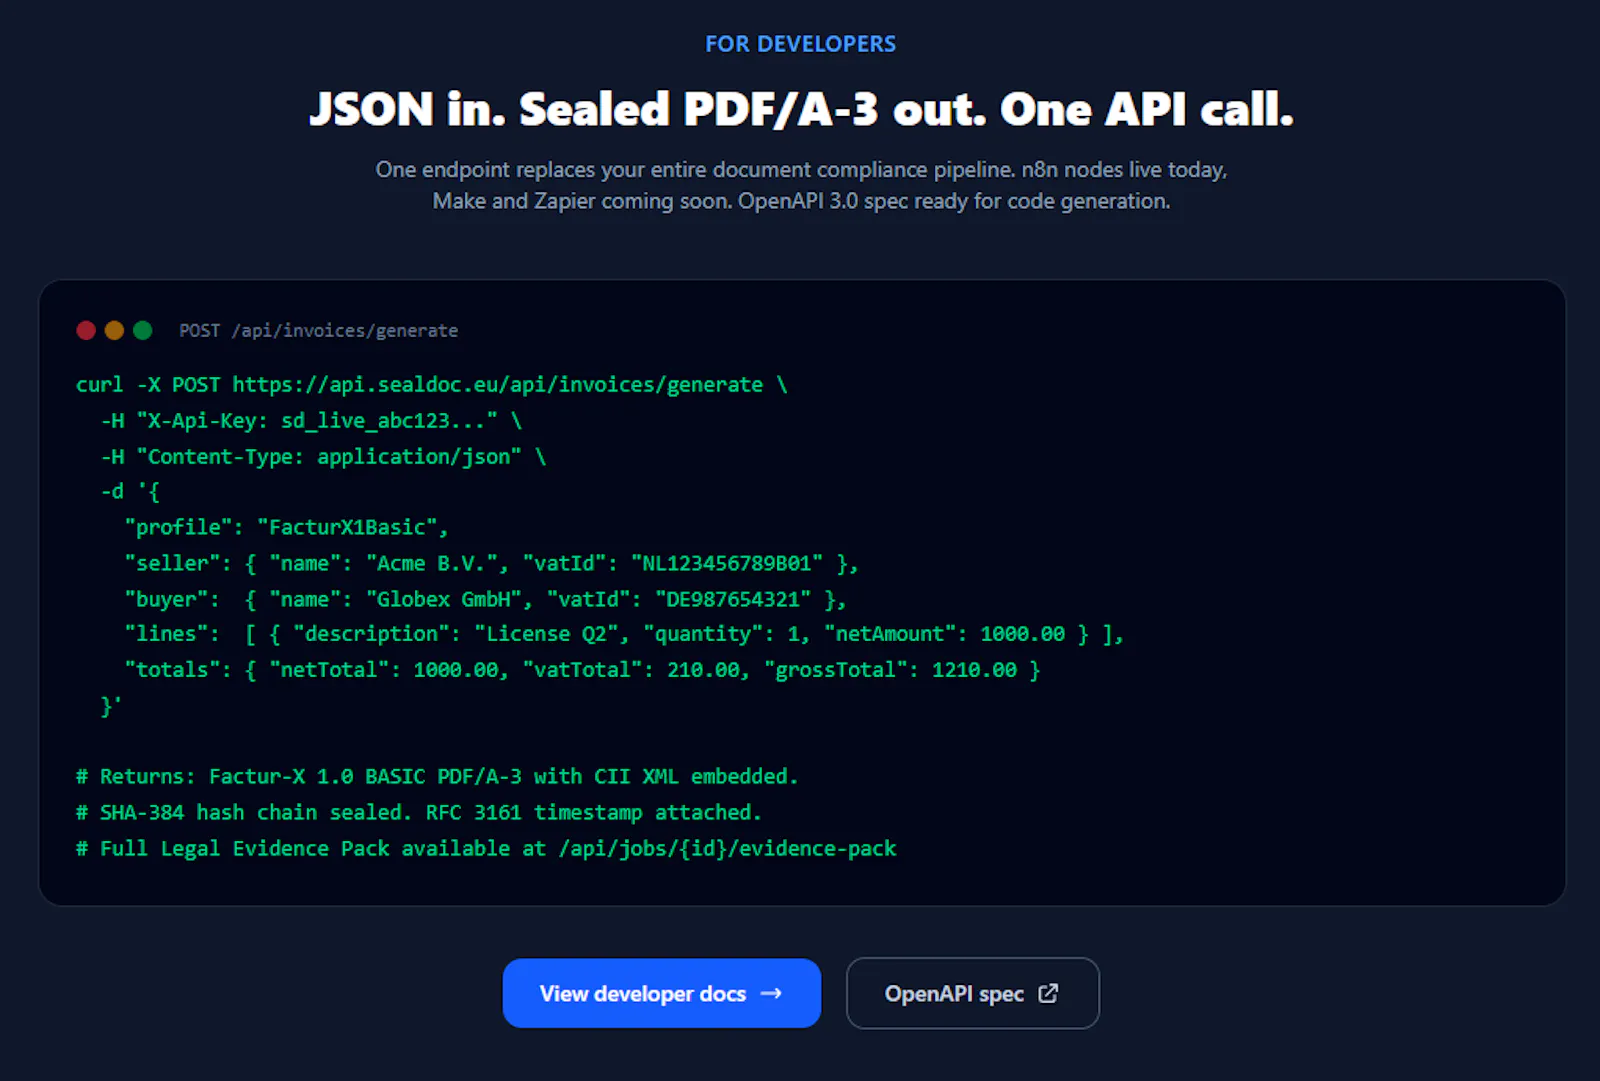
Task: Click the 'JSON in. Sealed PDF/A-3 out' headline
Action: click(801, 109)
